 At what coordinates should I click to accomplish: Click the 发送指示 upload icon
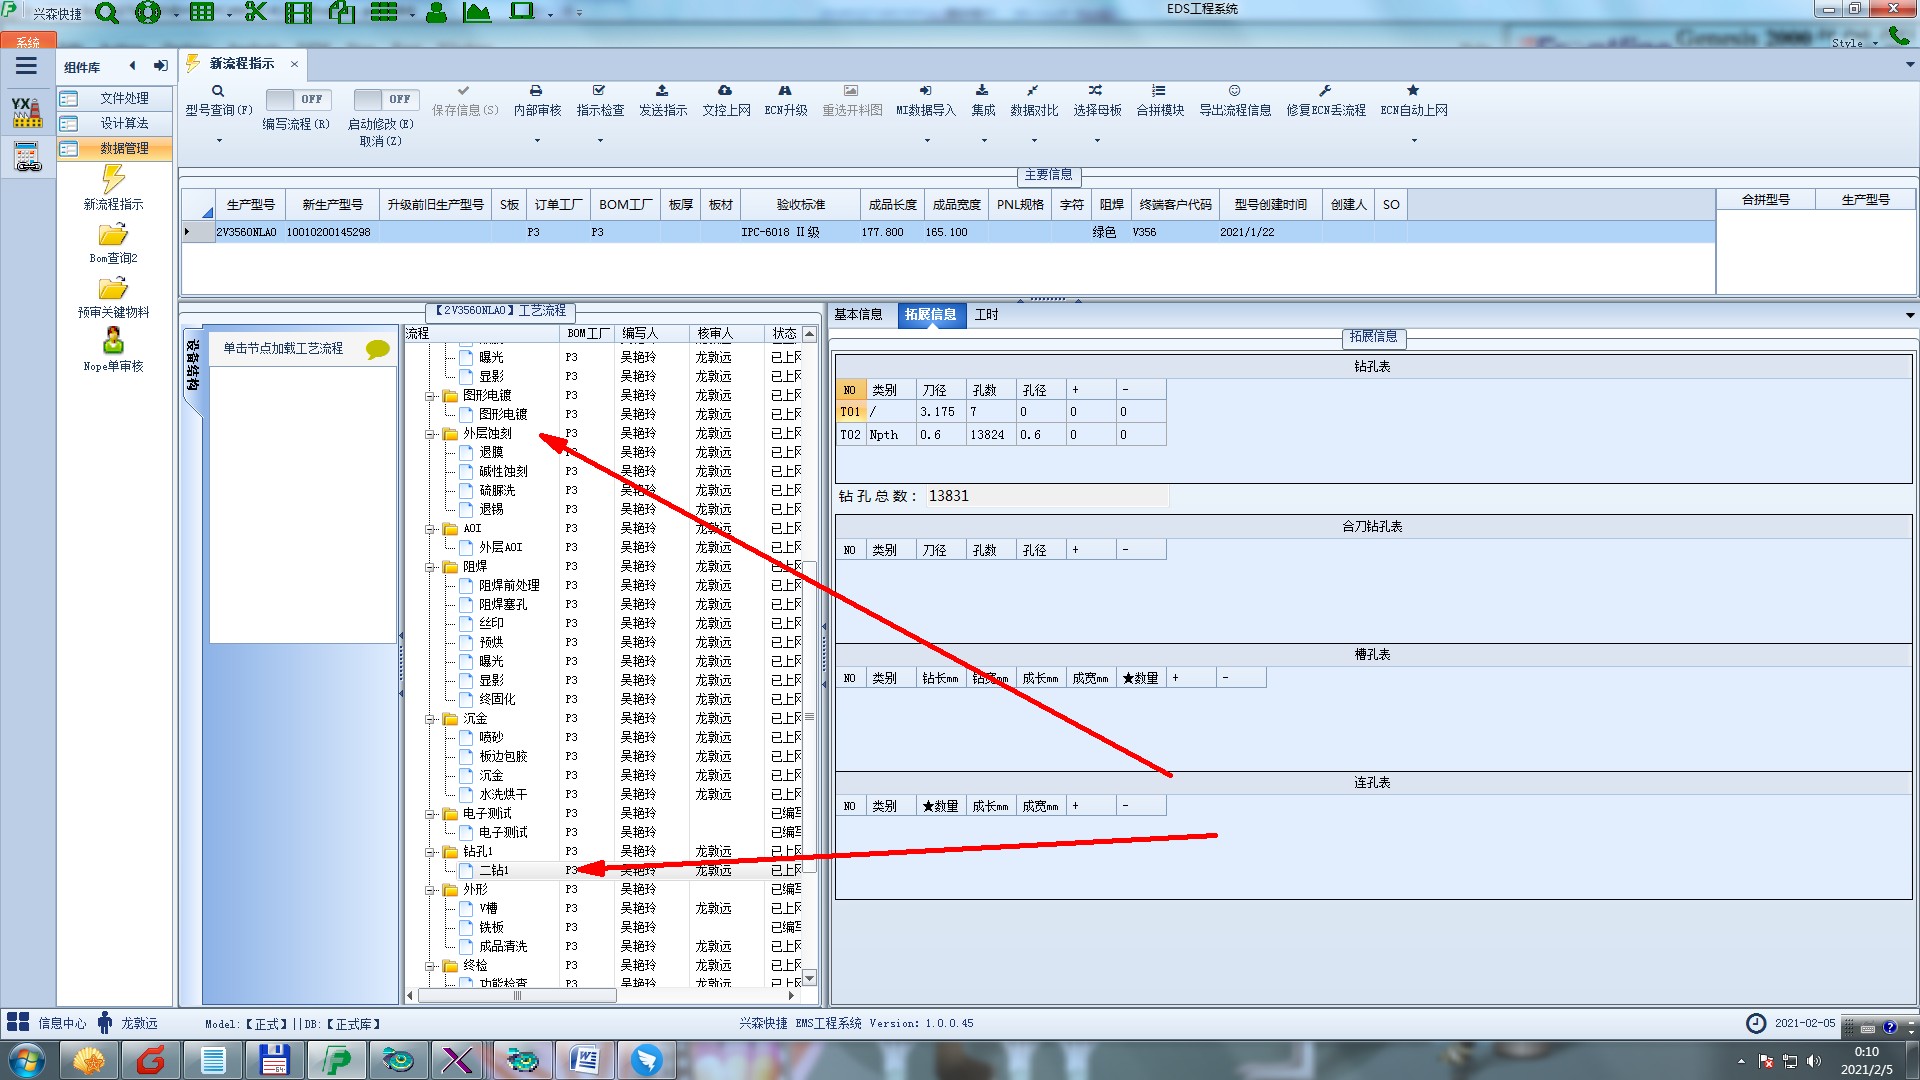pyautogui.click(x=662, y=91)
